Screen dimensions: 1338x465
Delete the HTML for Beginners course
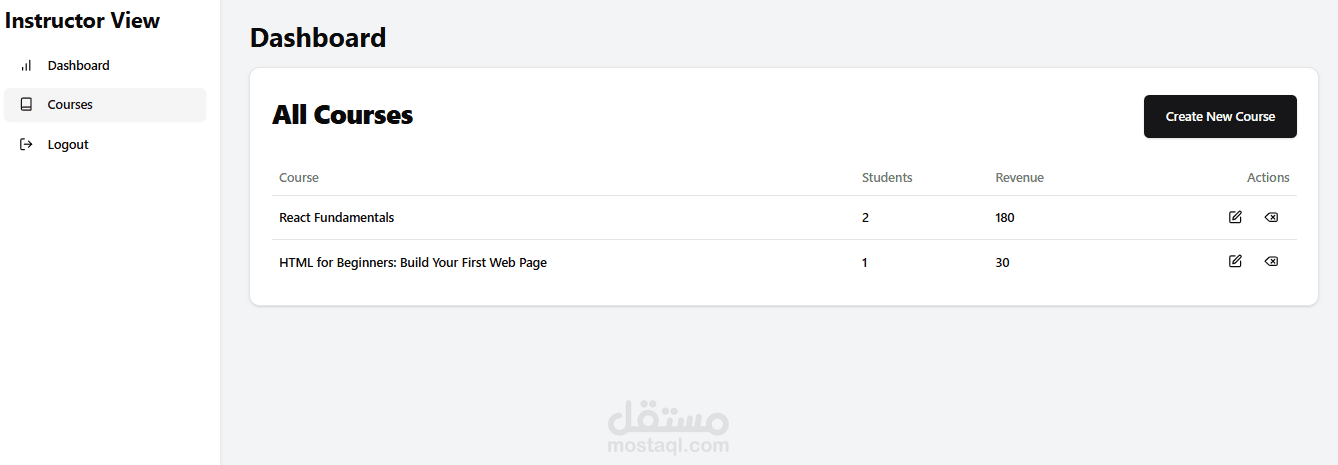coord(1271,261)
